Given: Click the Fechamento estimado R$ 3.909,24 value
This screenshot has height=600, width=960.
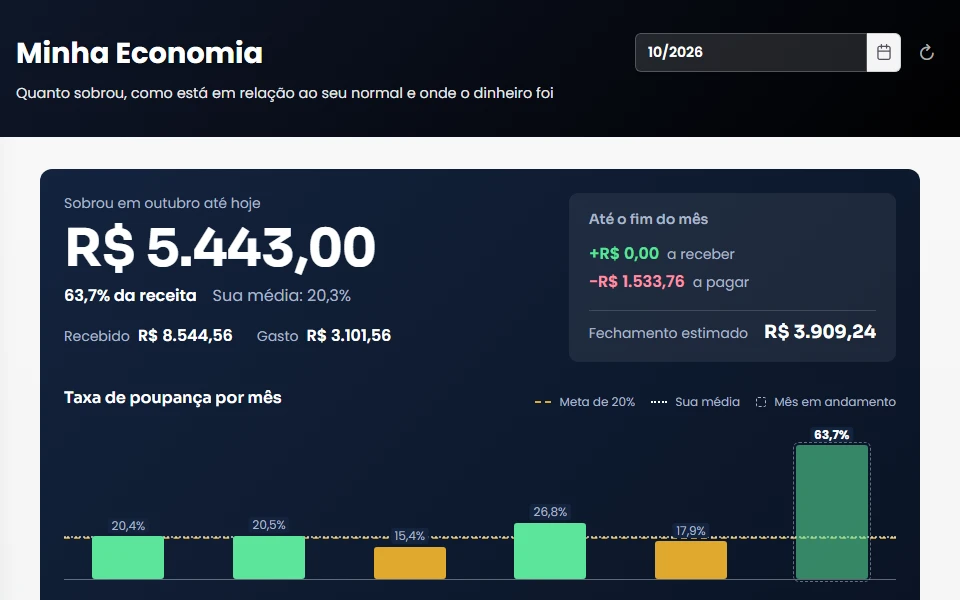Looking at the screenshot, I should point(820,332).
